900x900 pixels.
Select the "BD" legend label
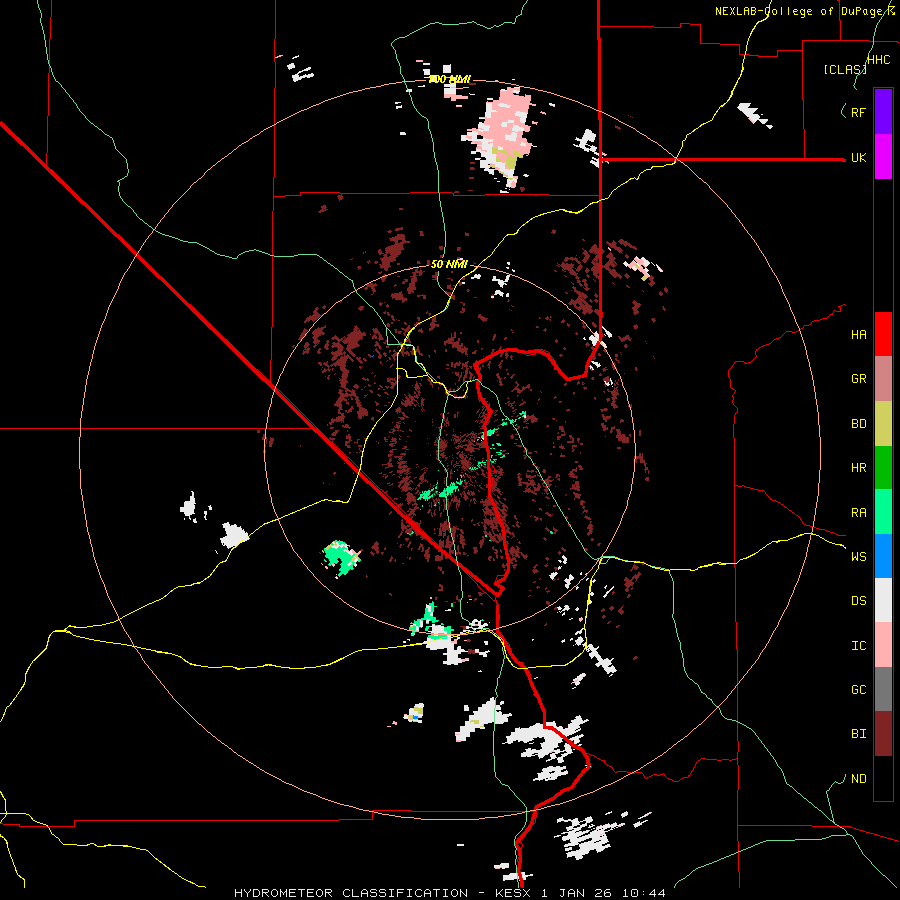[x=858, y=424]
